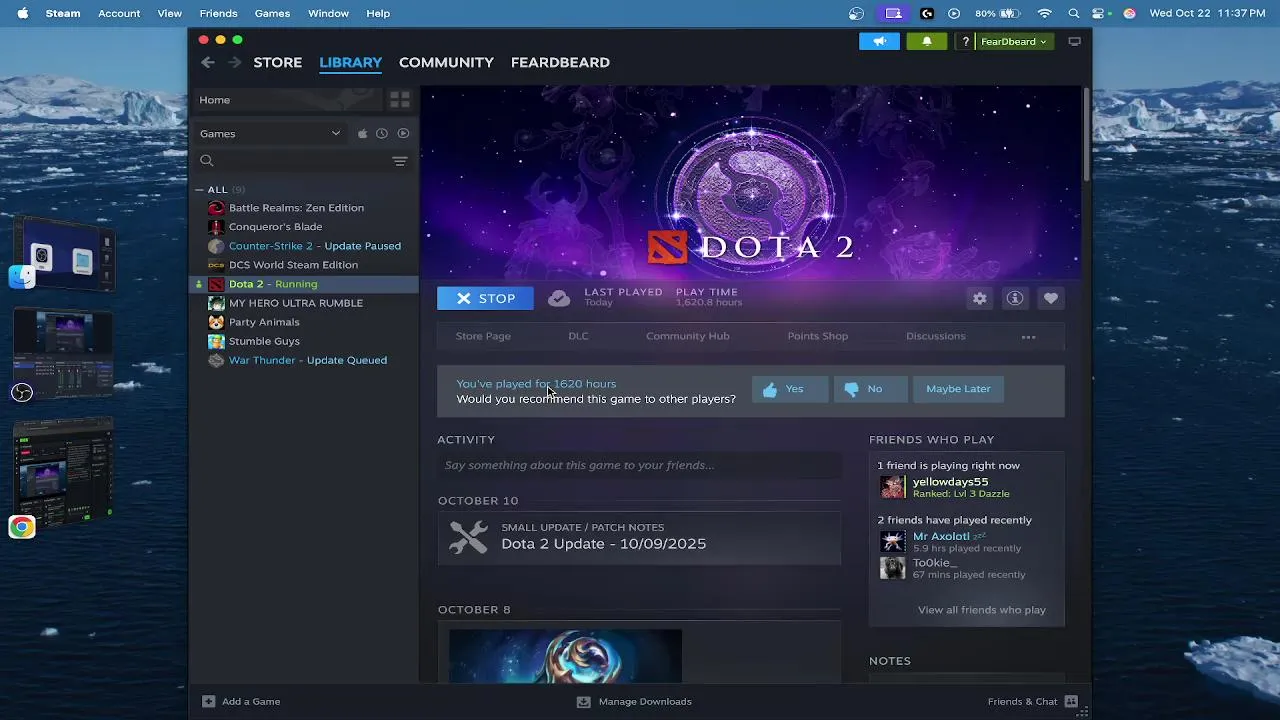Switch library to grid collections view
Viewport: 1280px width, 720px height.
[399, 100]
